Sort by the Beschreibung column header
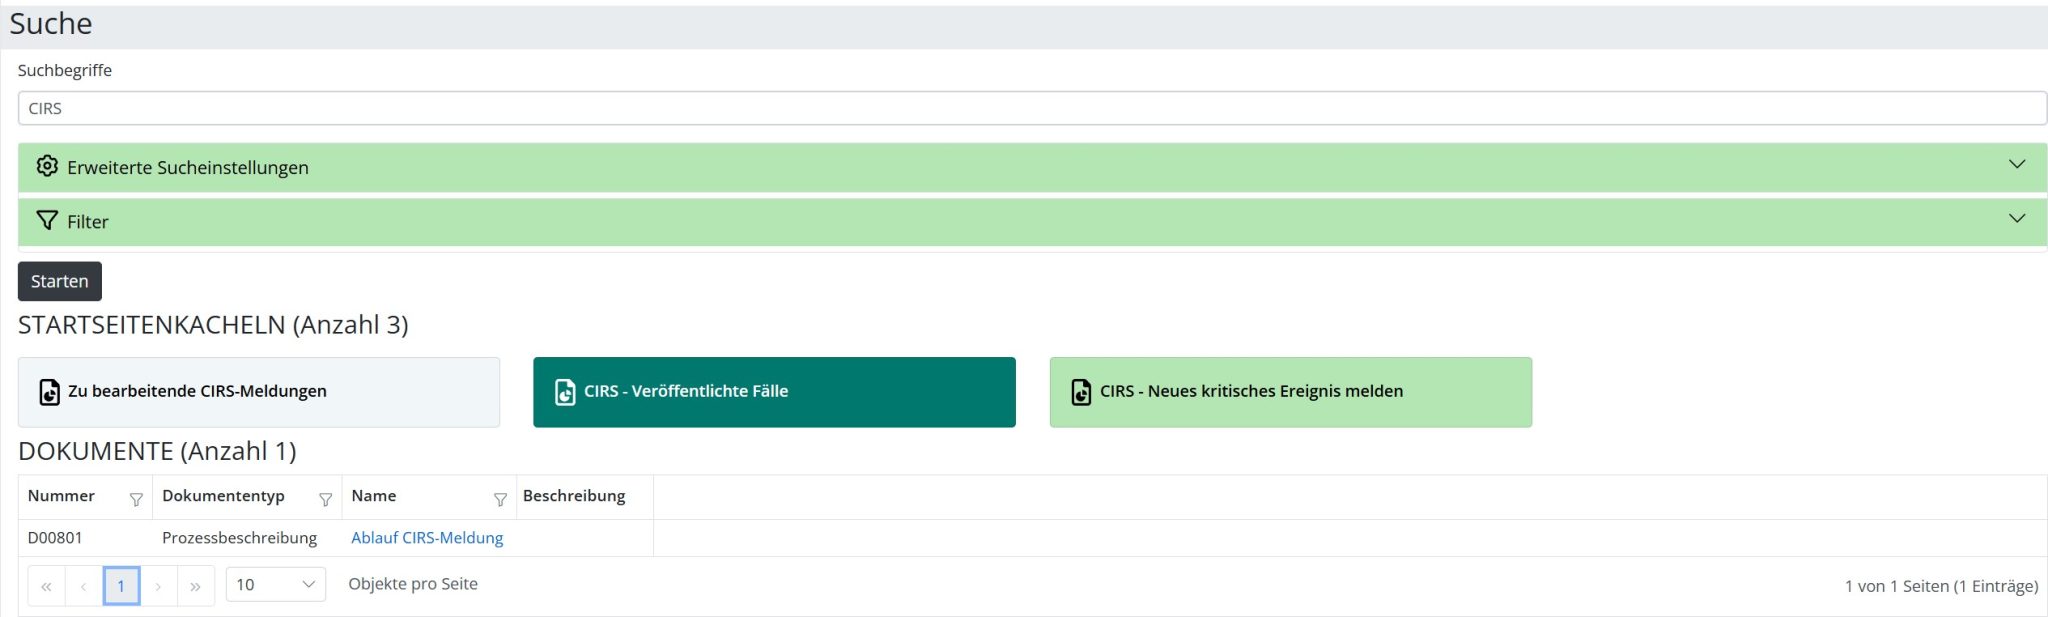 574,496
